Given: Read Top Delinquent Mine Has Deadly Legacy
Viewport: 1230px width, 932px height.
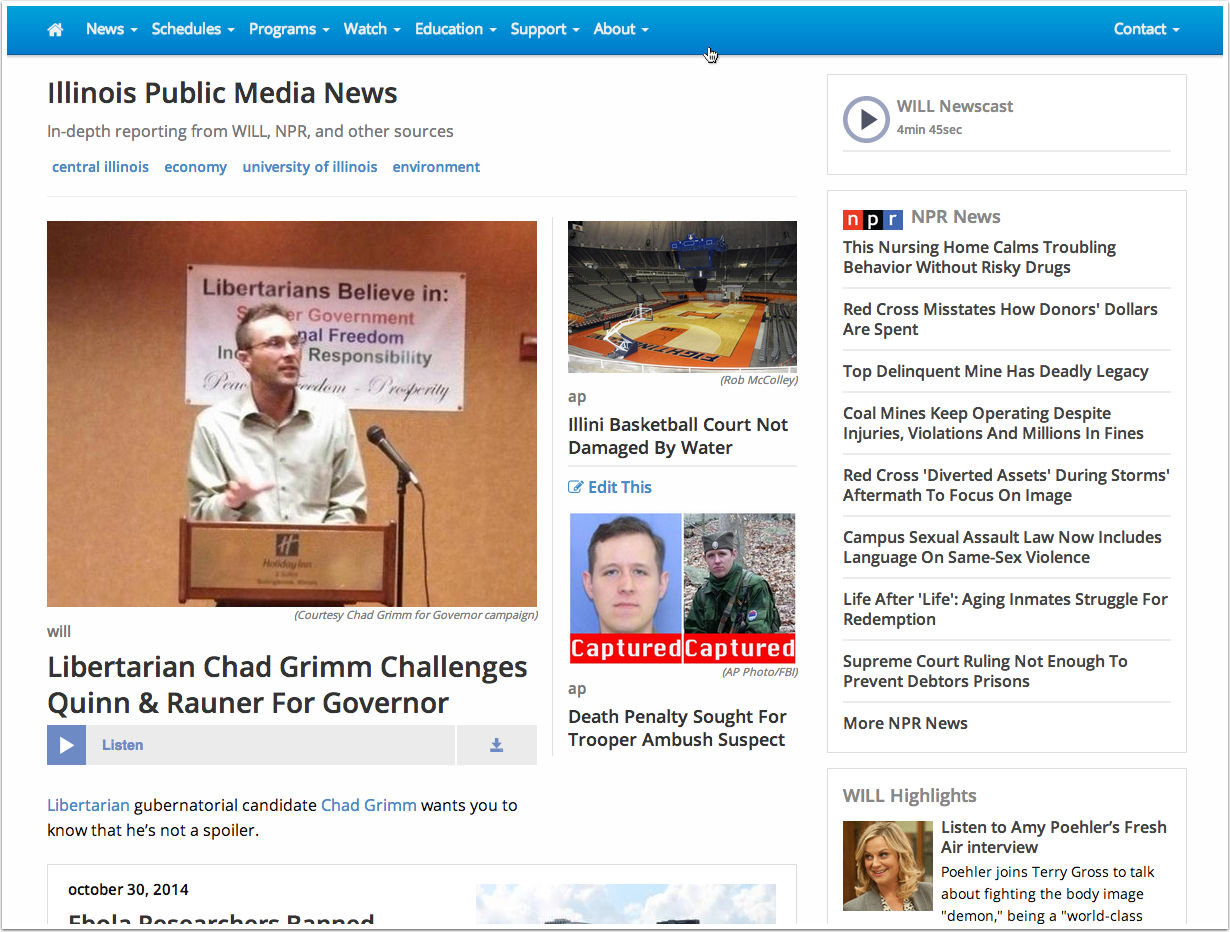Looking at the screenshot, I should point(995,371).
